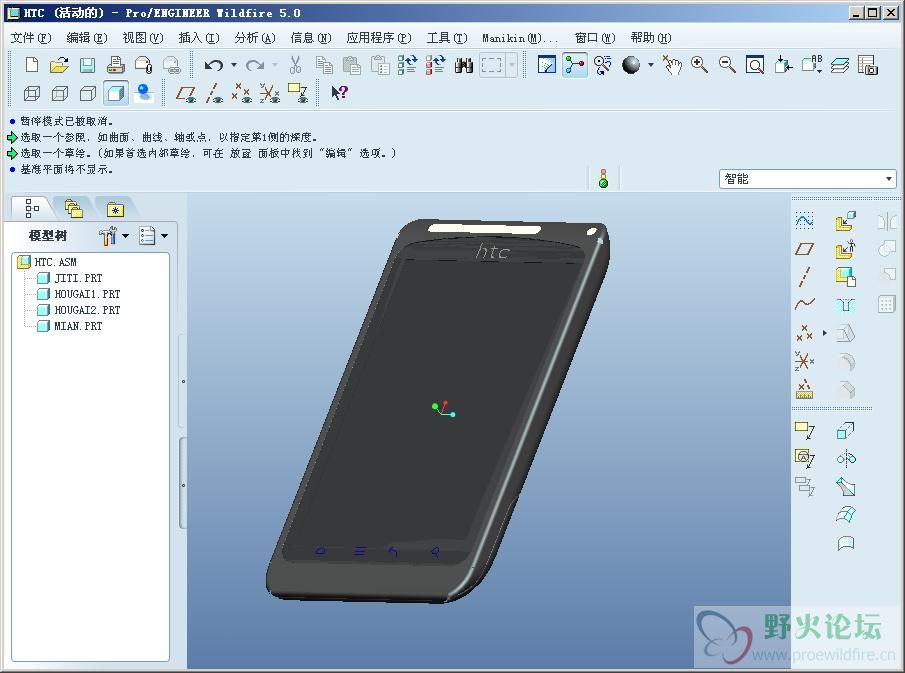This screenshot has height=673, width=905.
Task: Switch to the favorites navigator tab
Action: click(x=115, y=209)
